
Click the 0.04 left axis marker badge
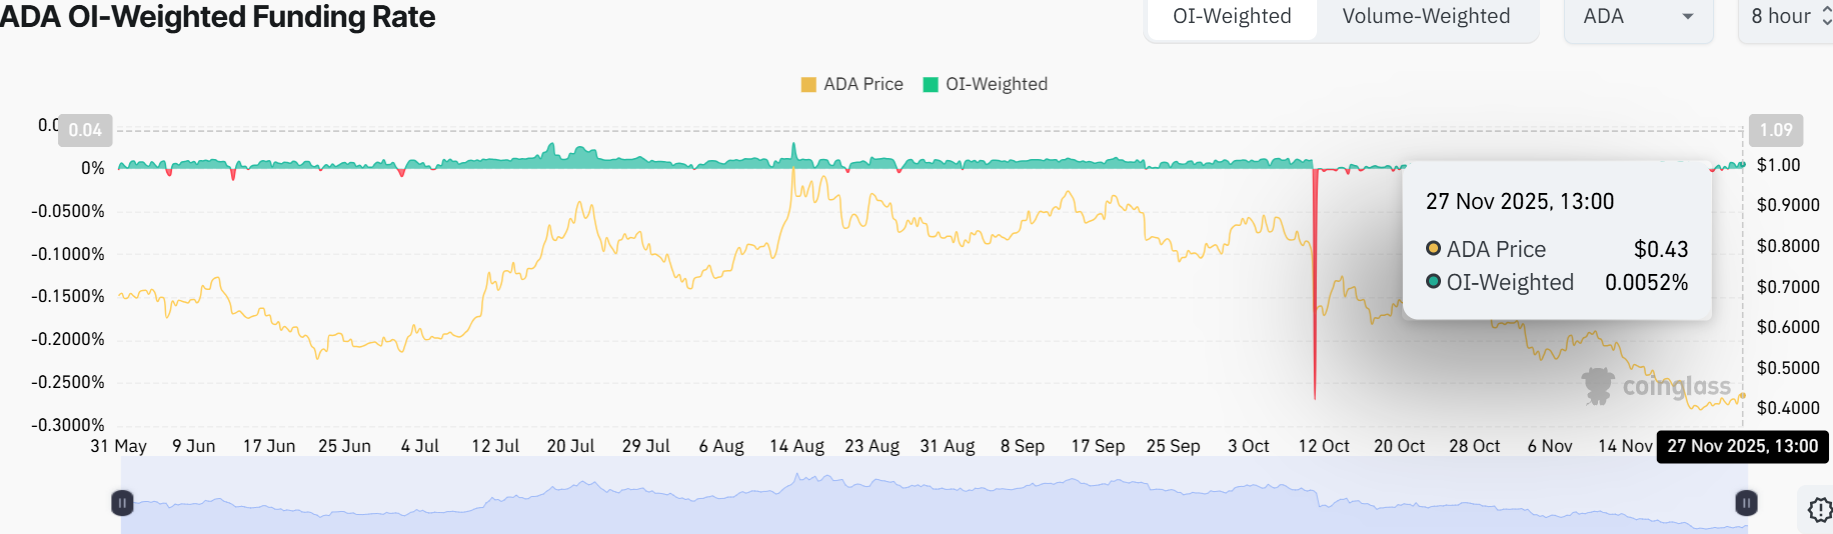tap(85, 130)
